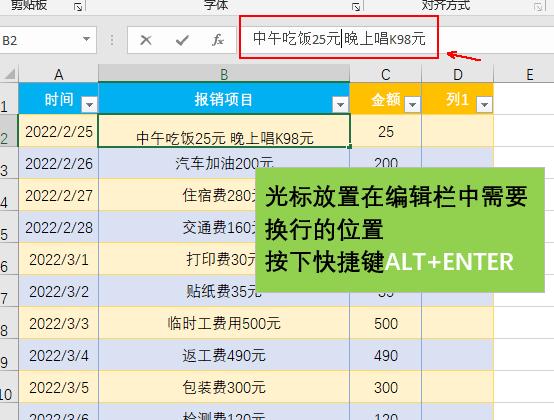Open the 列1 column filter dropdown
The height and width of the screenshot is (420, 554).
coord(484,105)
